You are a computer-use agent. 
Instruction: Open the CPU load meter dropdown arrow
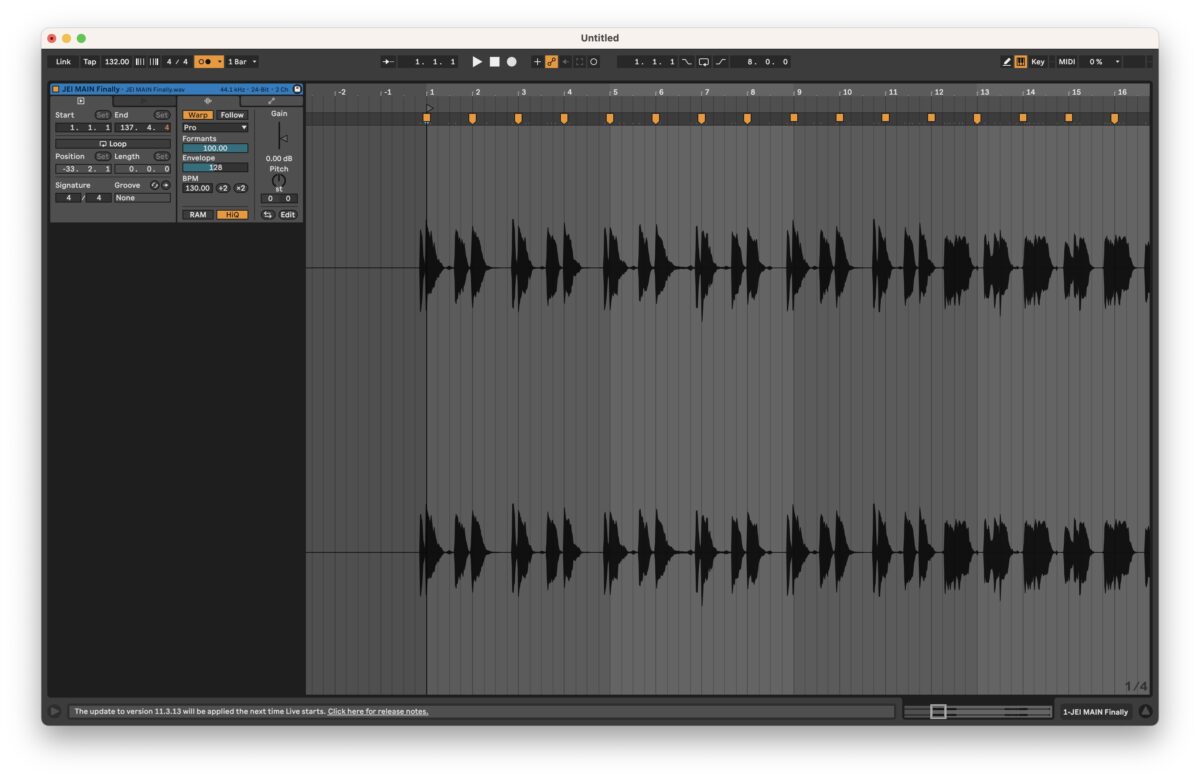point(1118,62)
